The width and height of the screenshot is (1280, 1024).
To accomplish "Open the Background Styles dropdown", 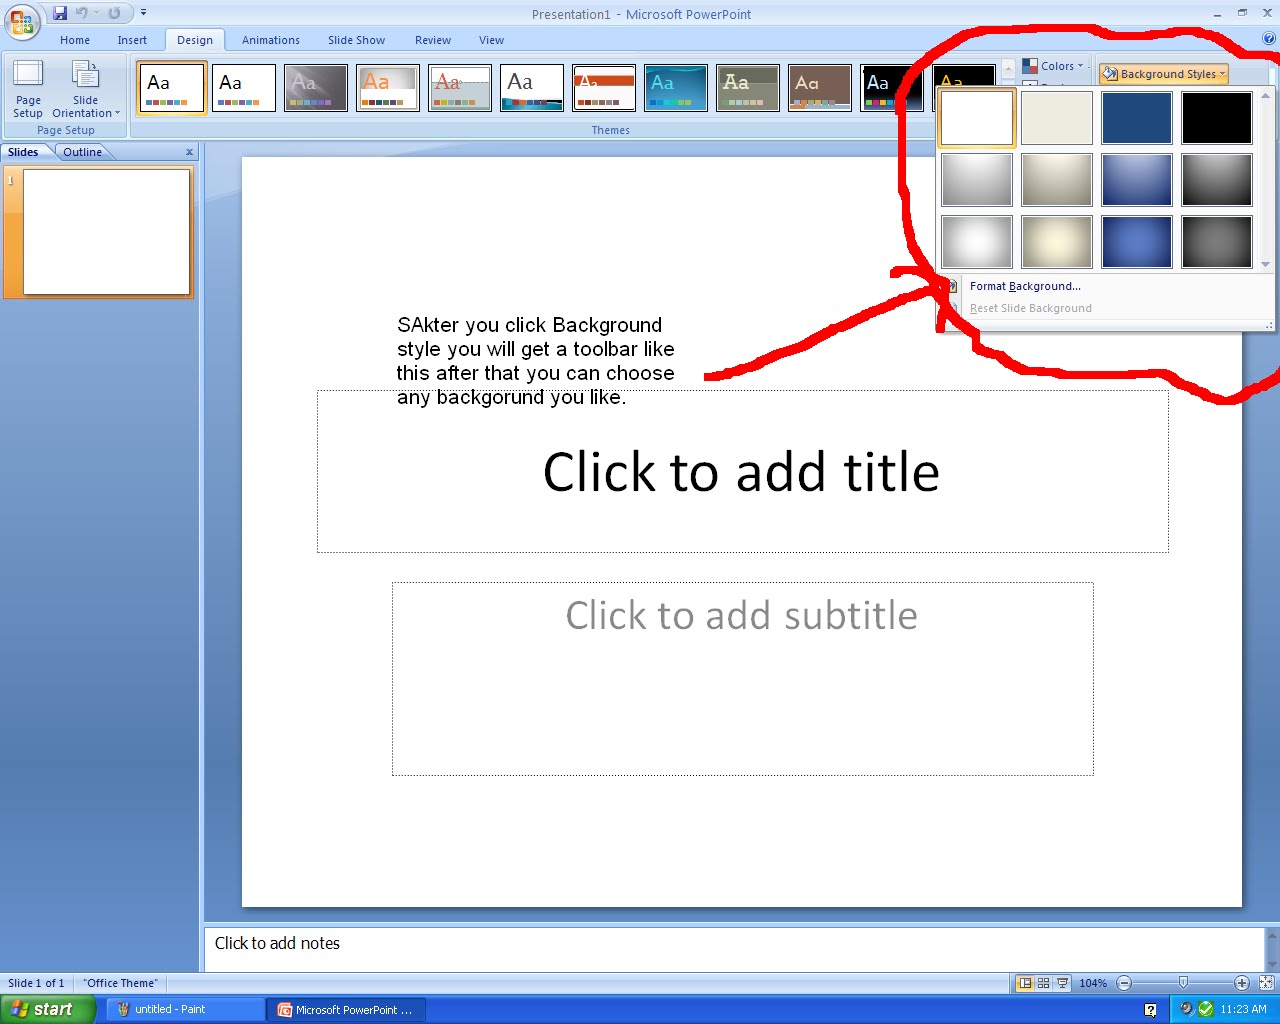I will tap(1163, 73).
